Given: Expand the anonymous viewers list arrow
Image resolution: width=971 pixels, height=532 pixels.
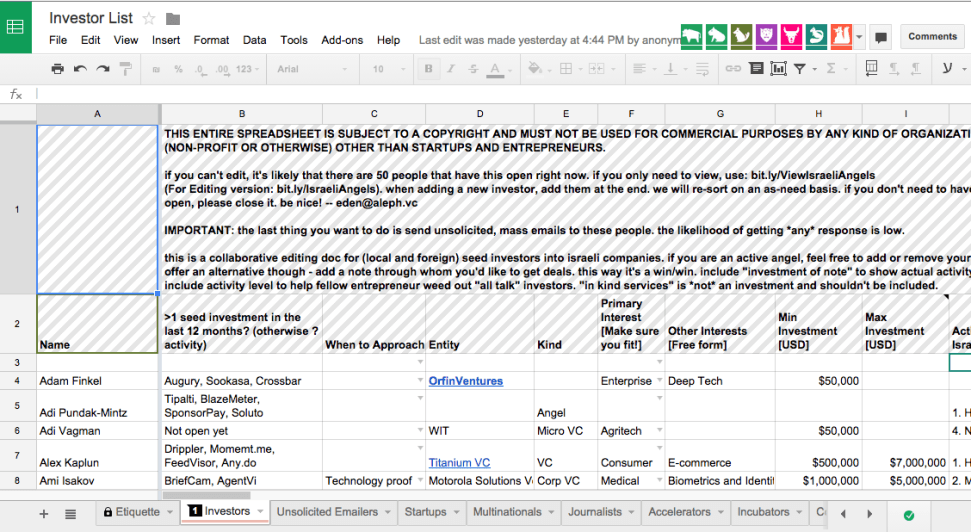Looking at the screenshot, I should point(860,37).
